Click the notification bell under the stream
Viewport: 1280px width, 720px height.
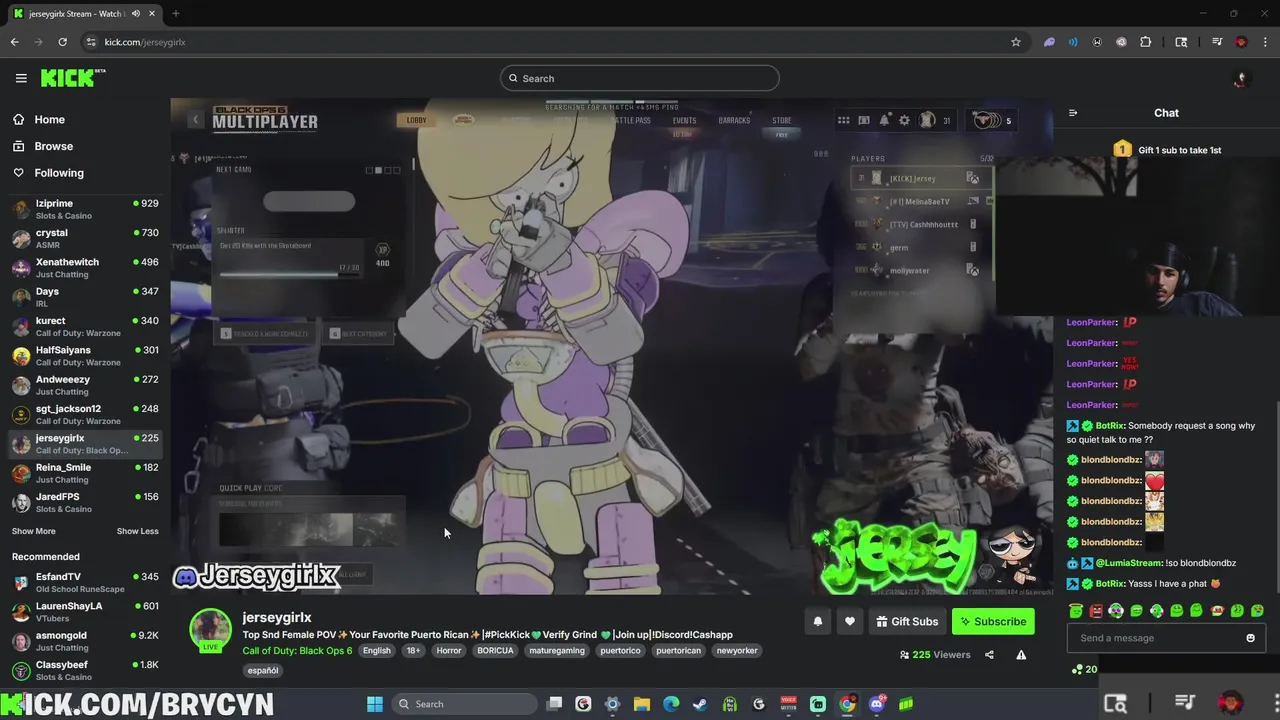(818, 621)
